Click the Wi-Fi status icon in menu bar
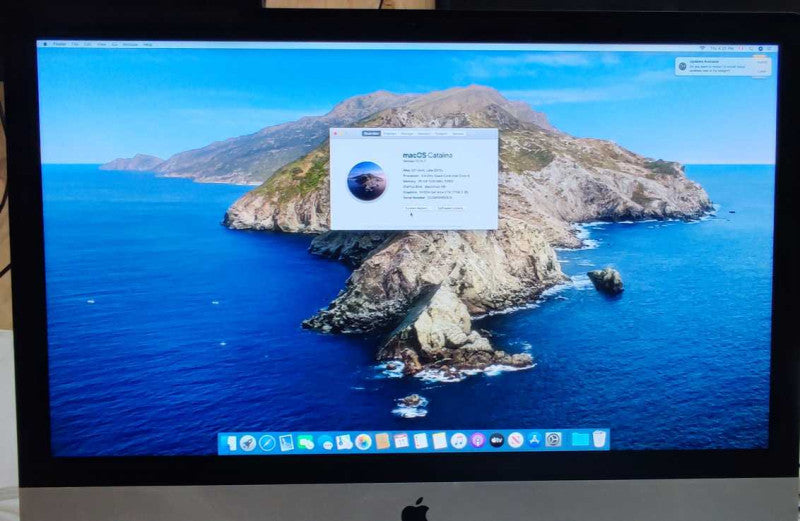800x521 pixels. (x=702, y=47)
